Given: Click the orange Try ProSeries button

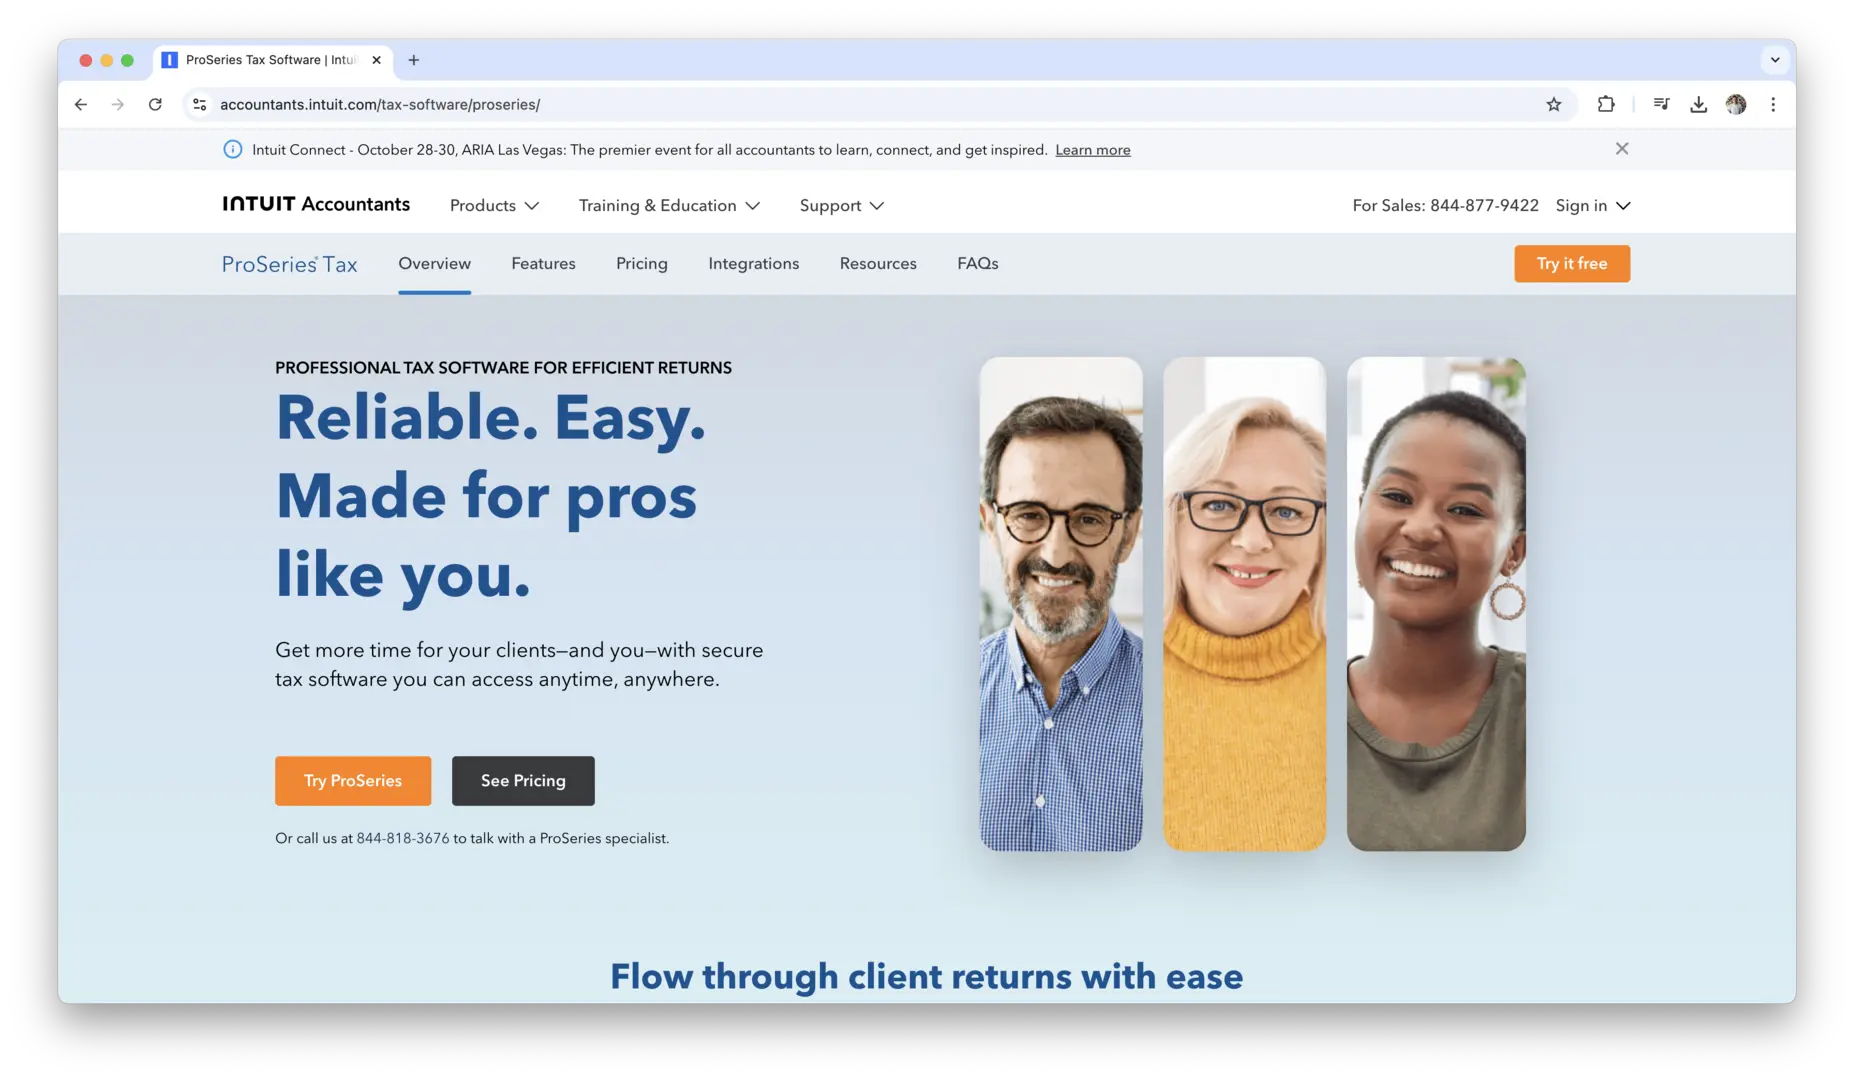Looking at the screenshot, I should (x=353, y=781).
